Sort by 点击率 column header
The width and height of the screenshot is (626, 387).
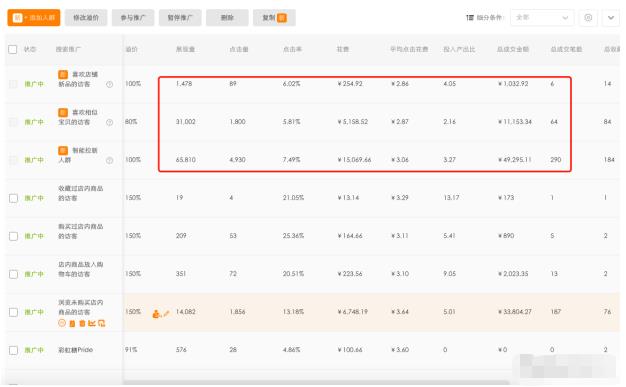292,50
